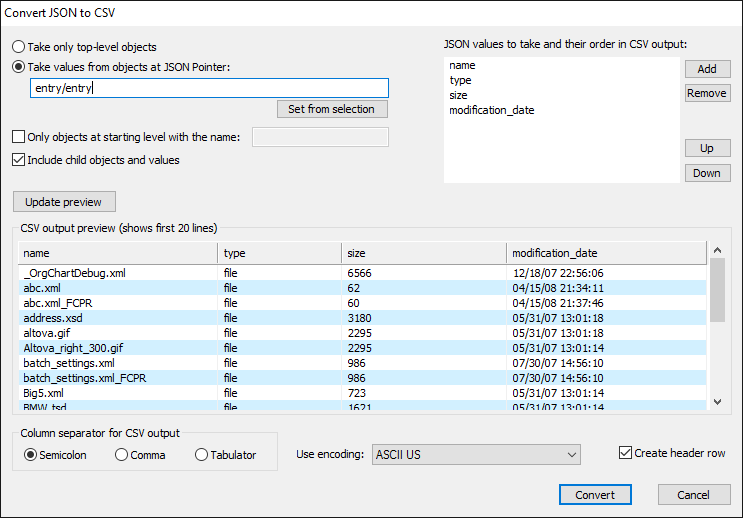Click size value 3180

pos(359,318)
